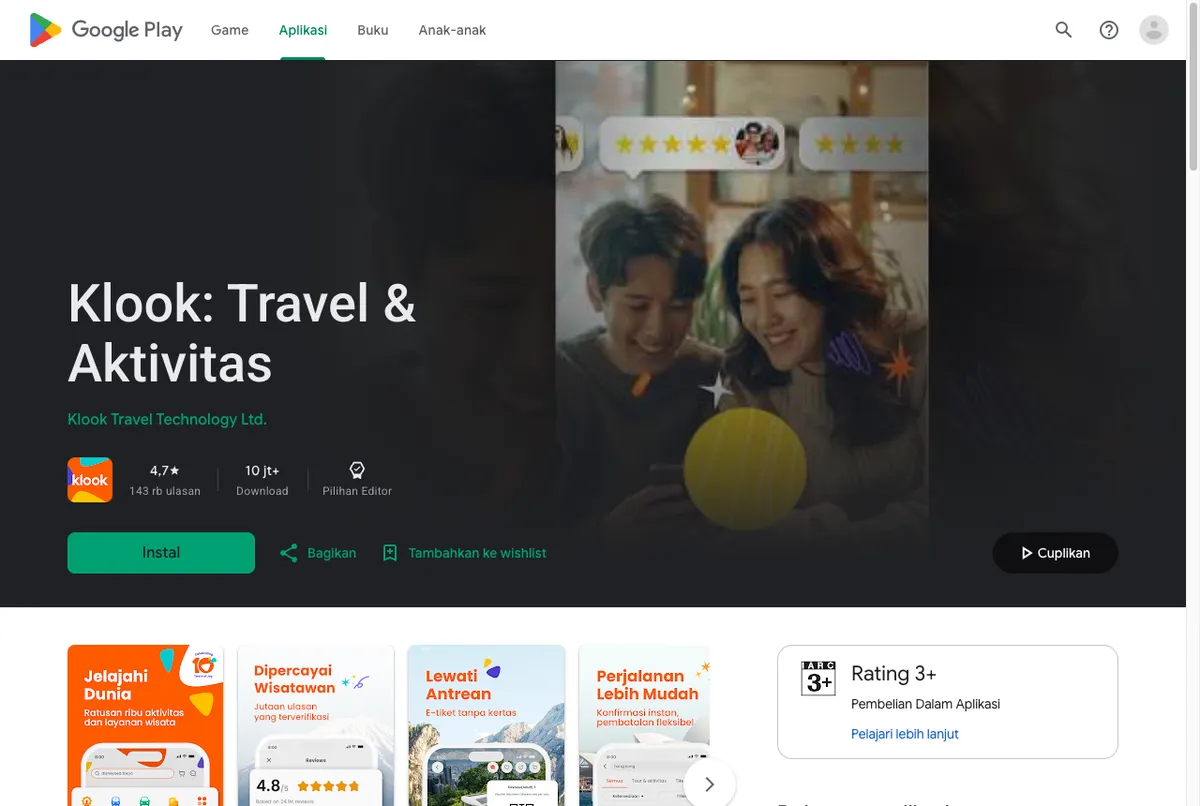The width and height of the screenshot is (1200, 806).
Task: Click the Klook: Travel & Aktivitas title
Action: click(242, 332)
